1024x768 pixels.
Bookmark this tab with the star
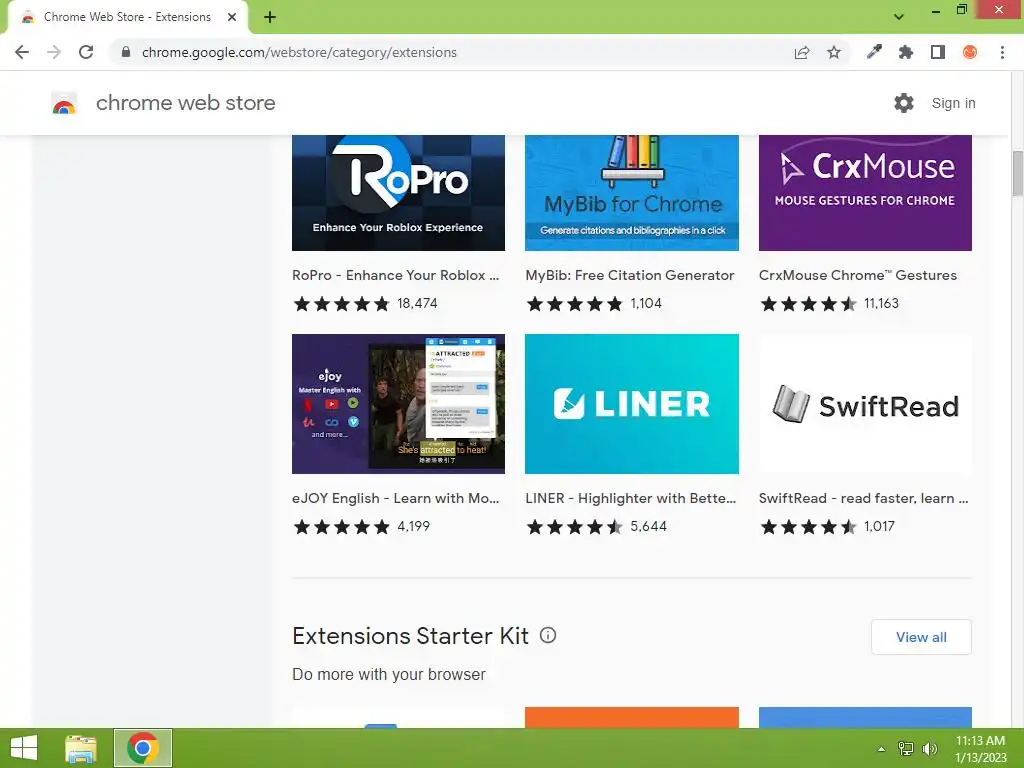834,52
